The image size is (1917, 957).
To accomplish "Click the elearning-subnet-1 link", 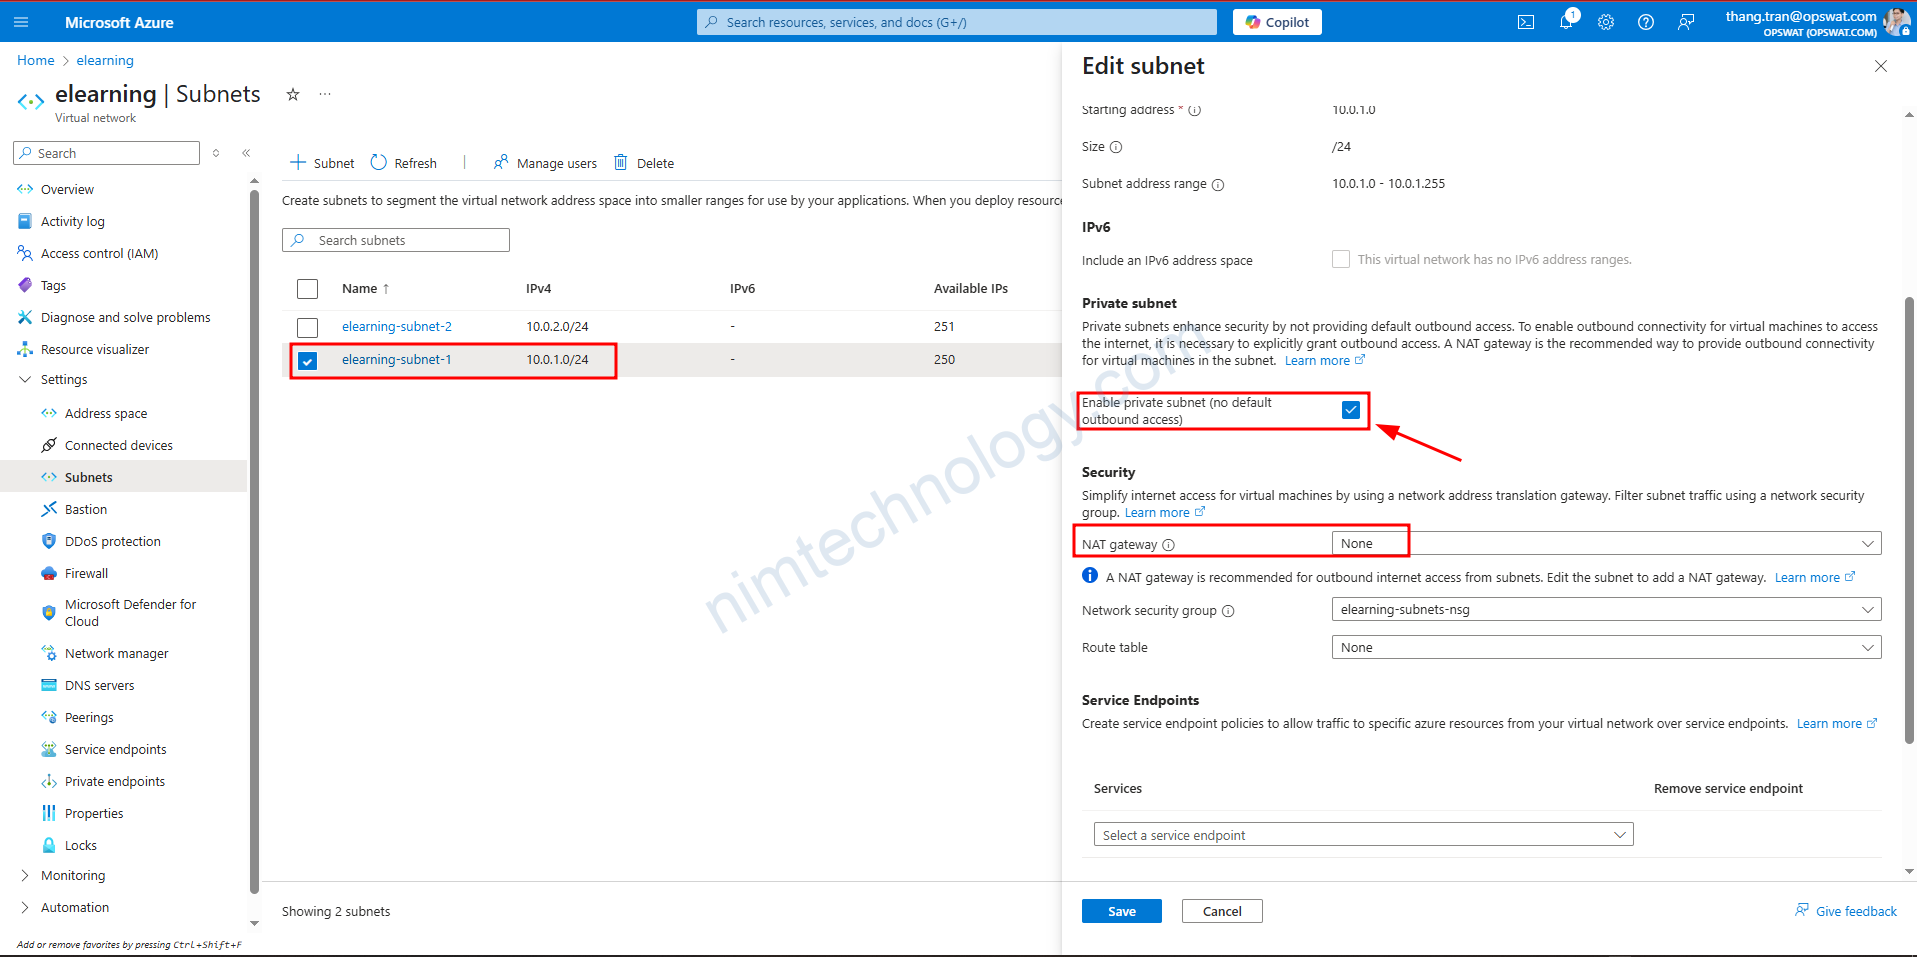I will (397, 359).
